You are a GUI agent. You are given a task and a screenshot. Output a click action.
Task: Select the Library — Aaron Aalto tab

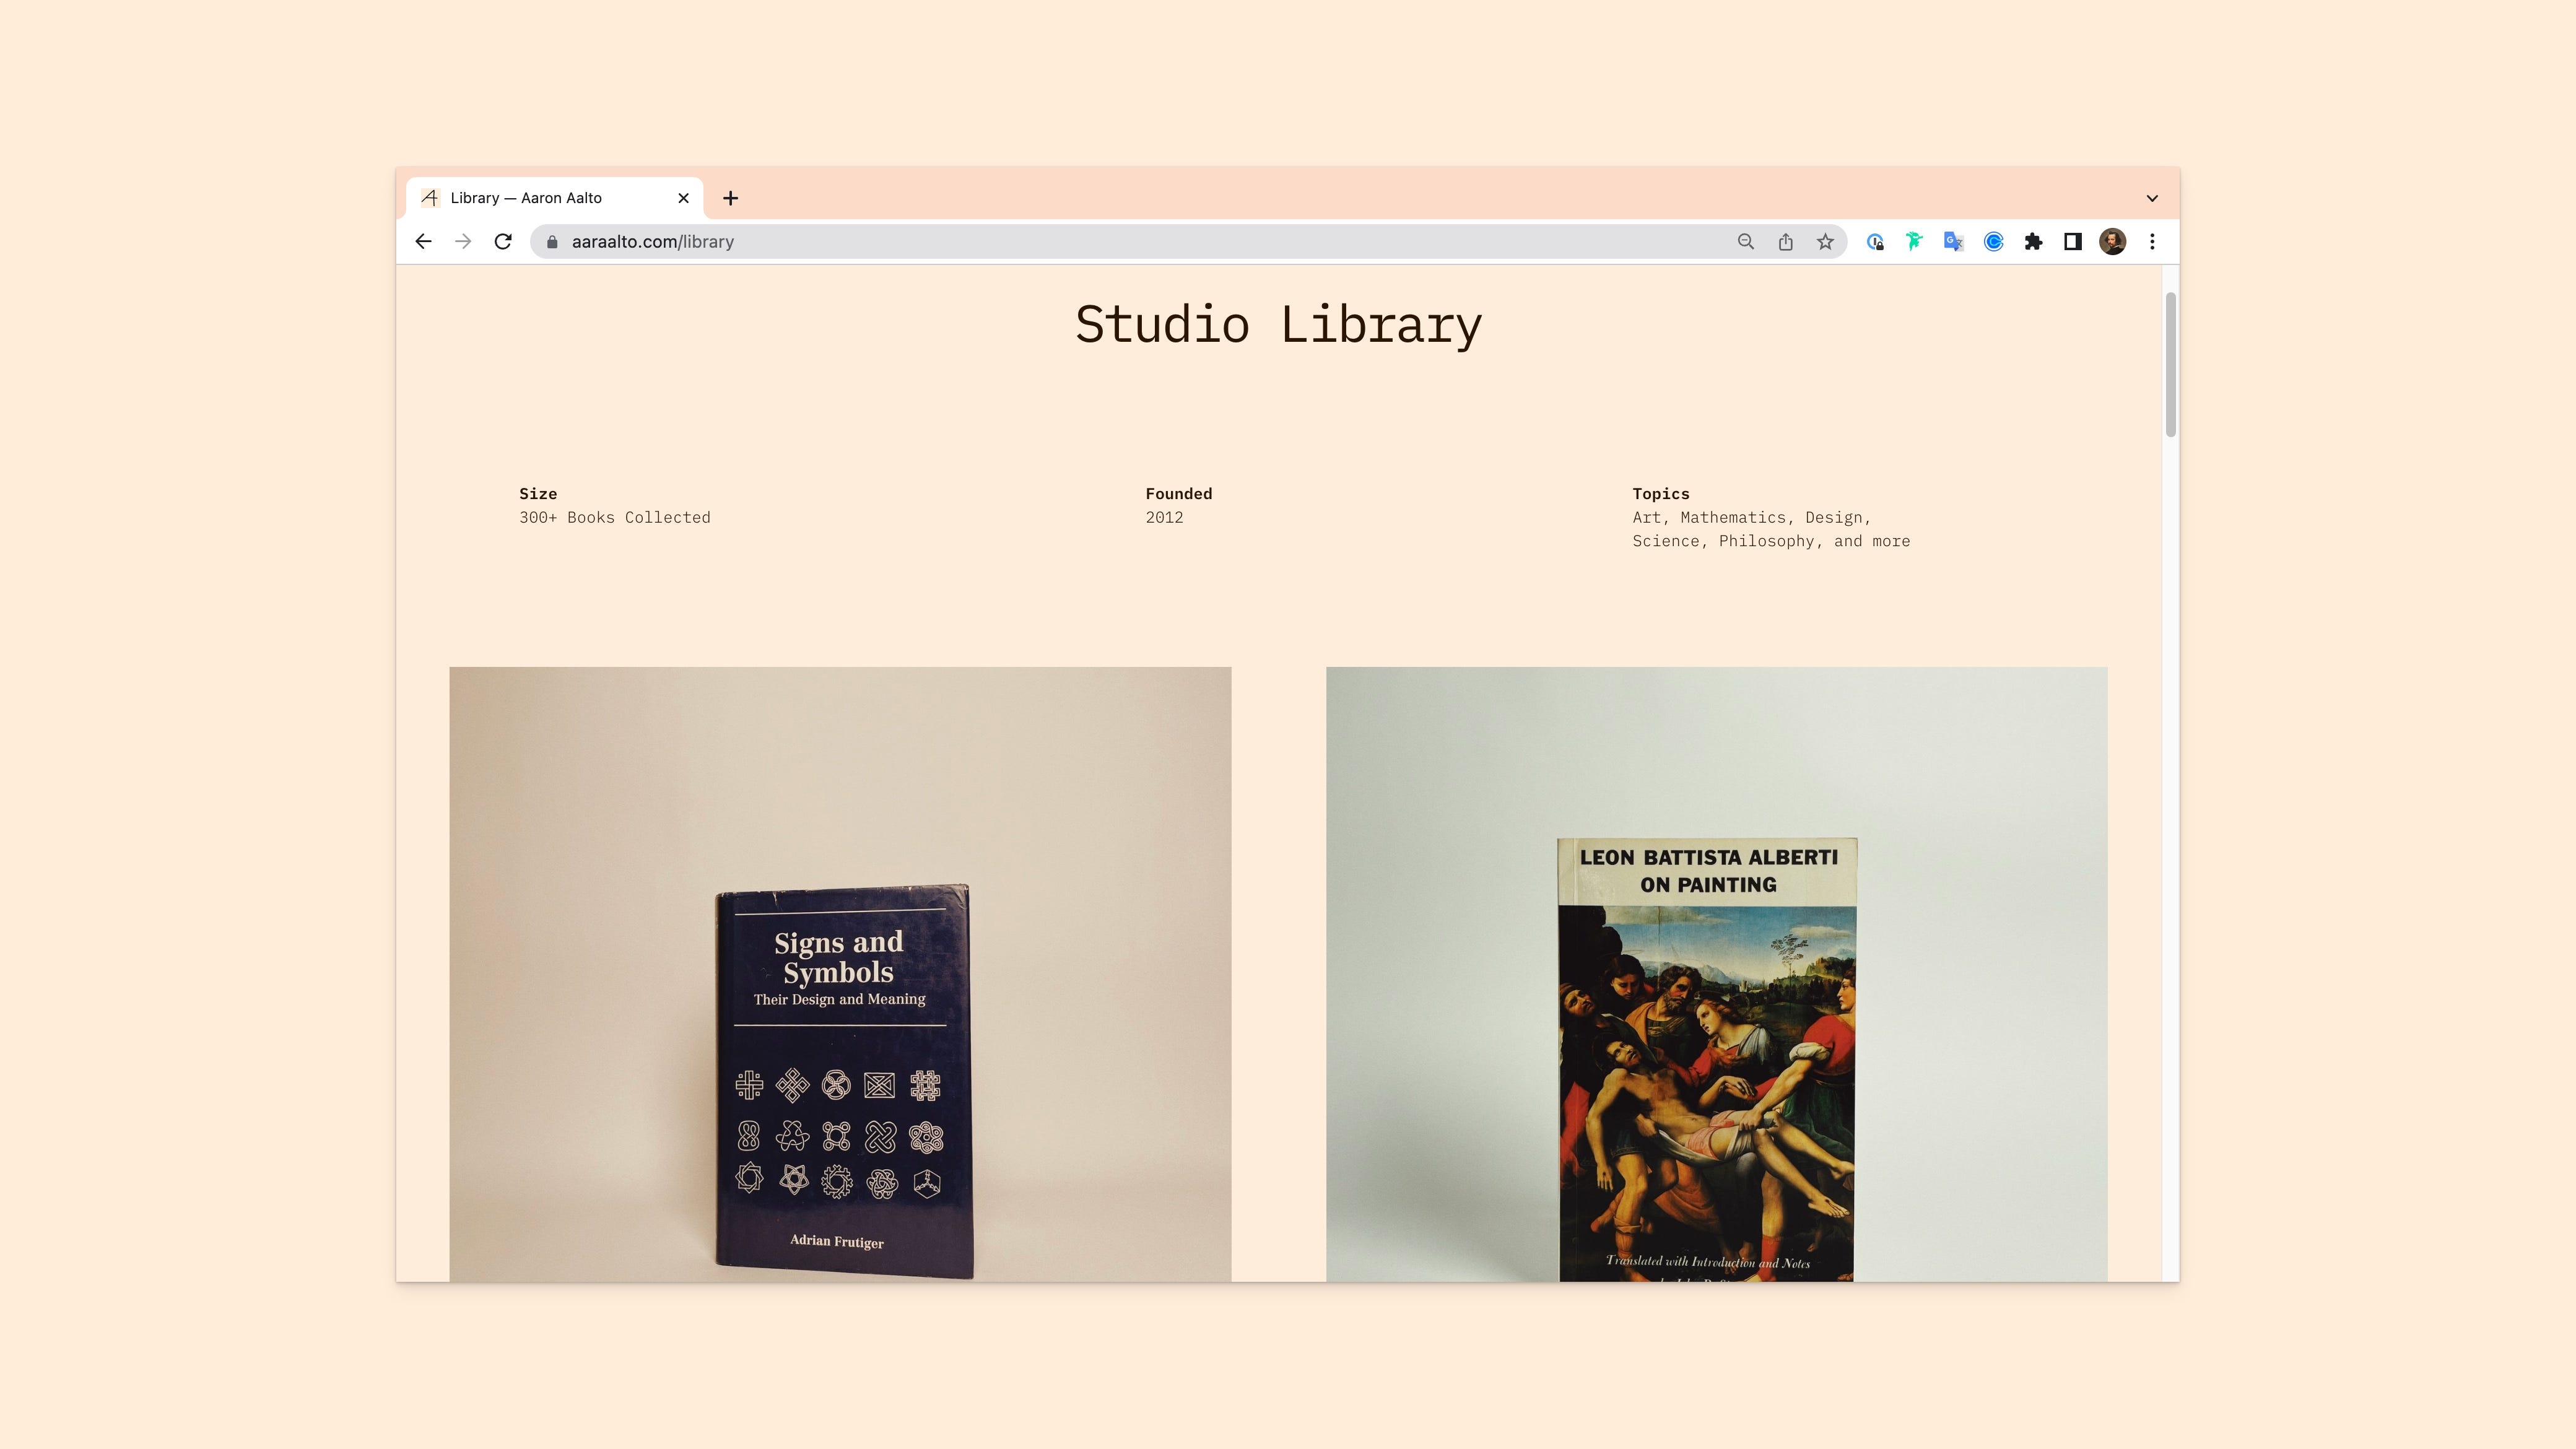(555, 198)
